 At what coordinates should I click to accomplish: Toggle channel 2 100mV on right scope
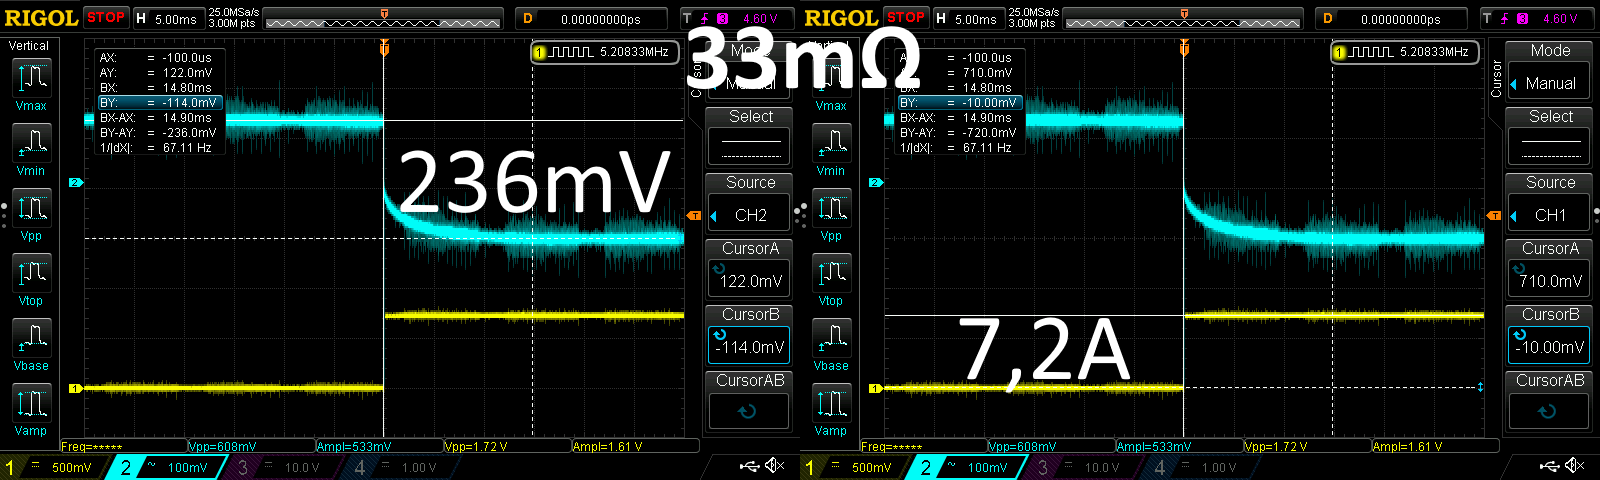[x=966, y=467]
